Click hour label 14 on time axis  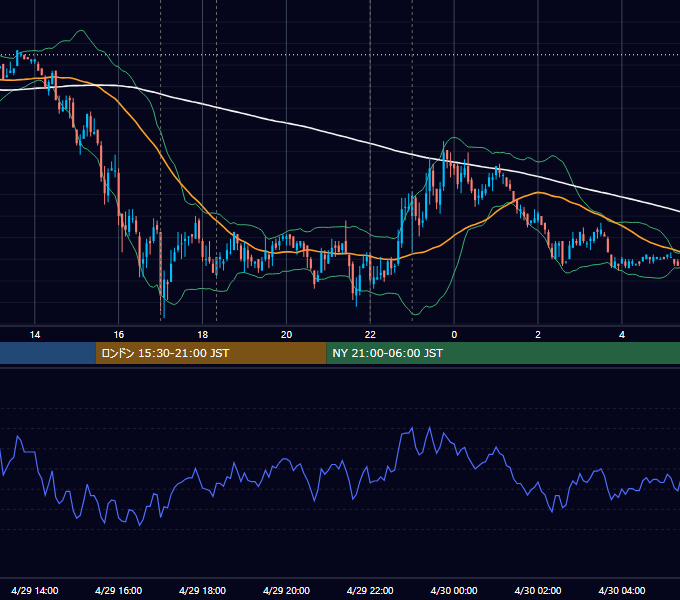(35, 335)
